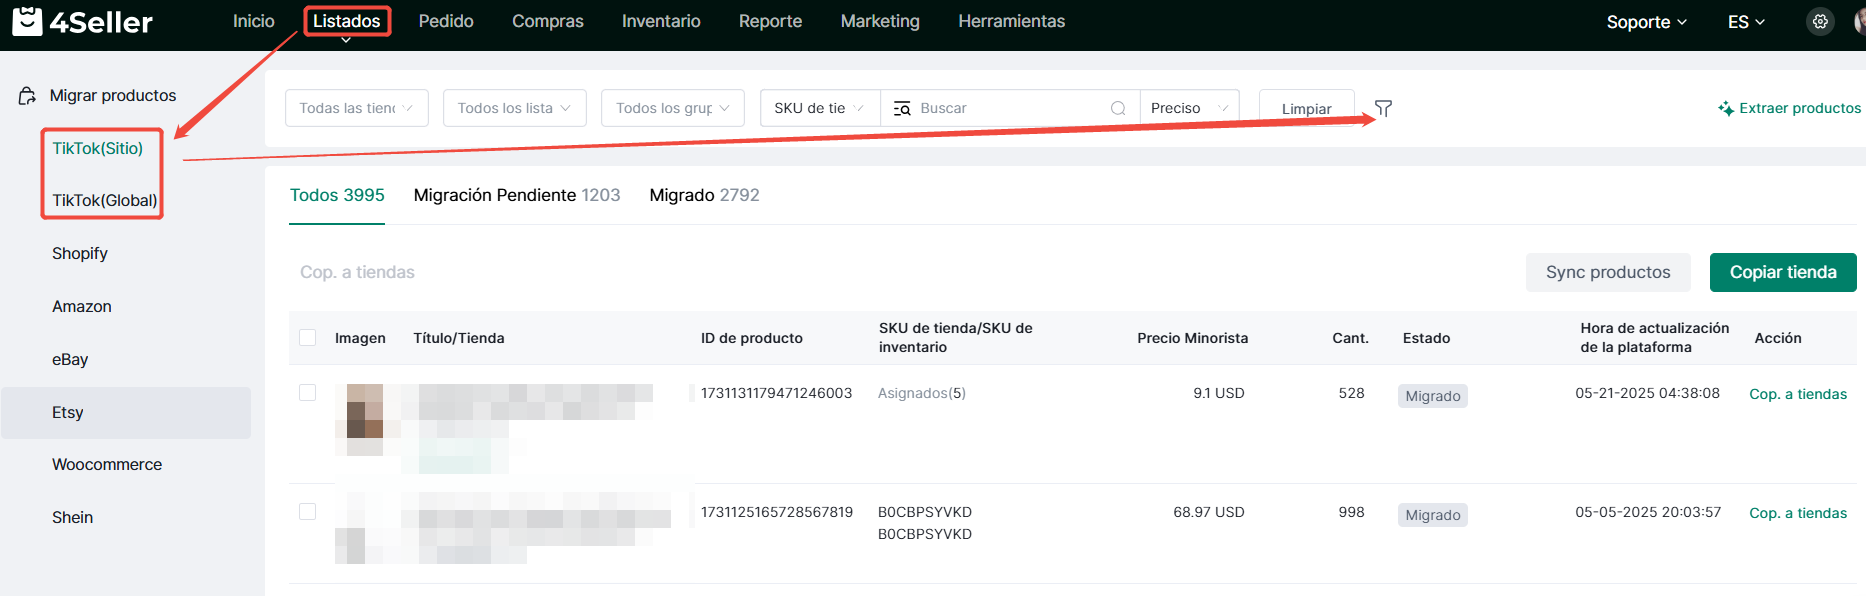
Task: Check the row for product 1731125165728567819
Action: pos(308,512)
